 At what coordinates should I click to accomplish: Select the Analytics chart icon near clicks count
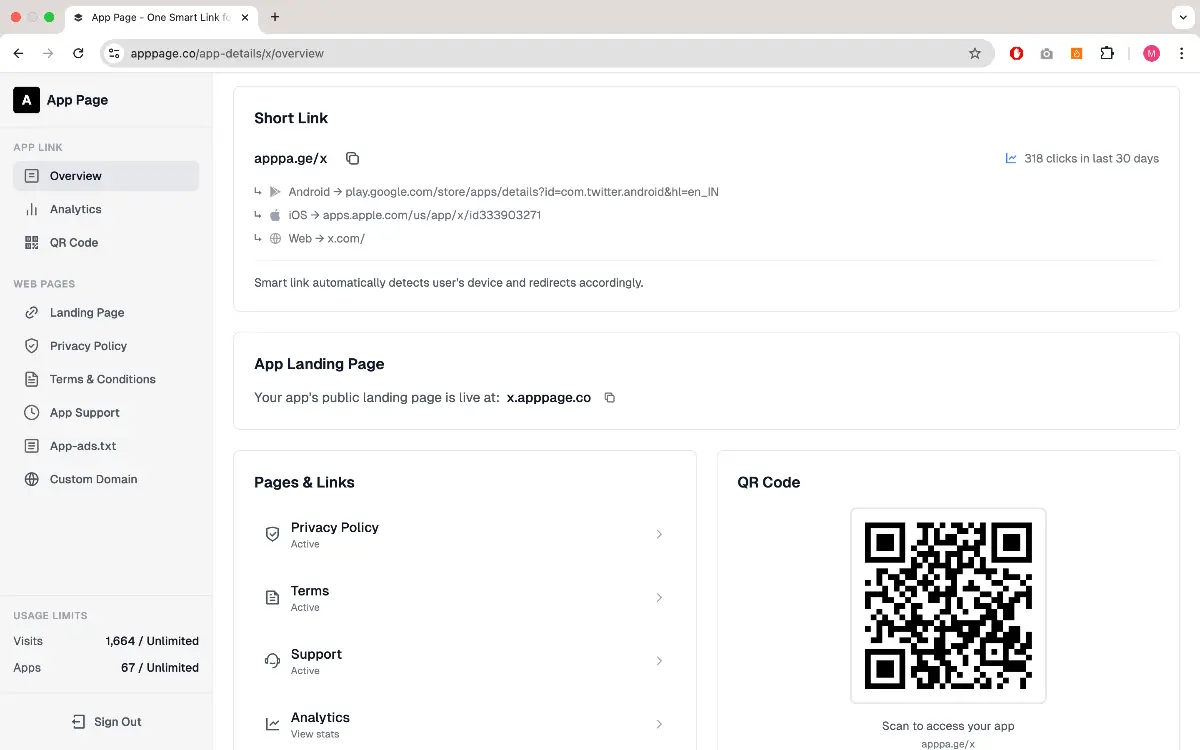1010,158
